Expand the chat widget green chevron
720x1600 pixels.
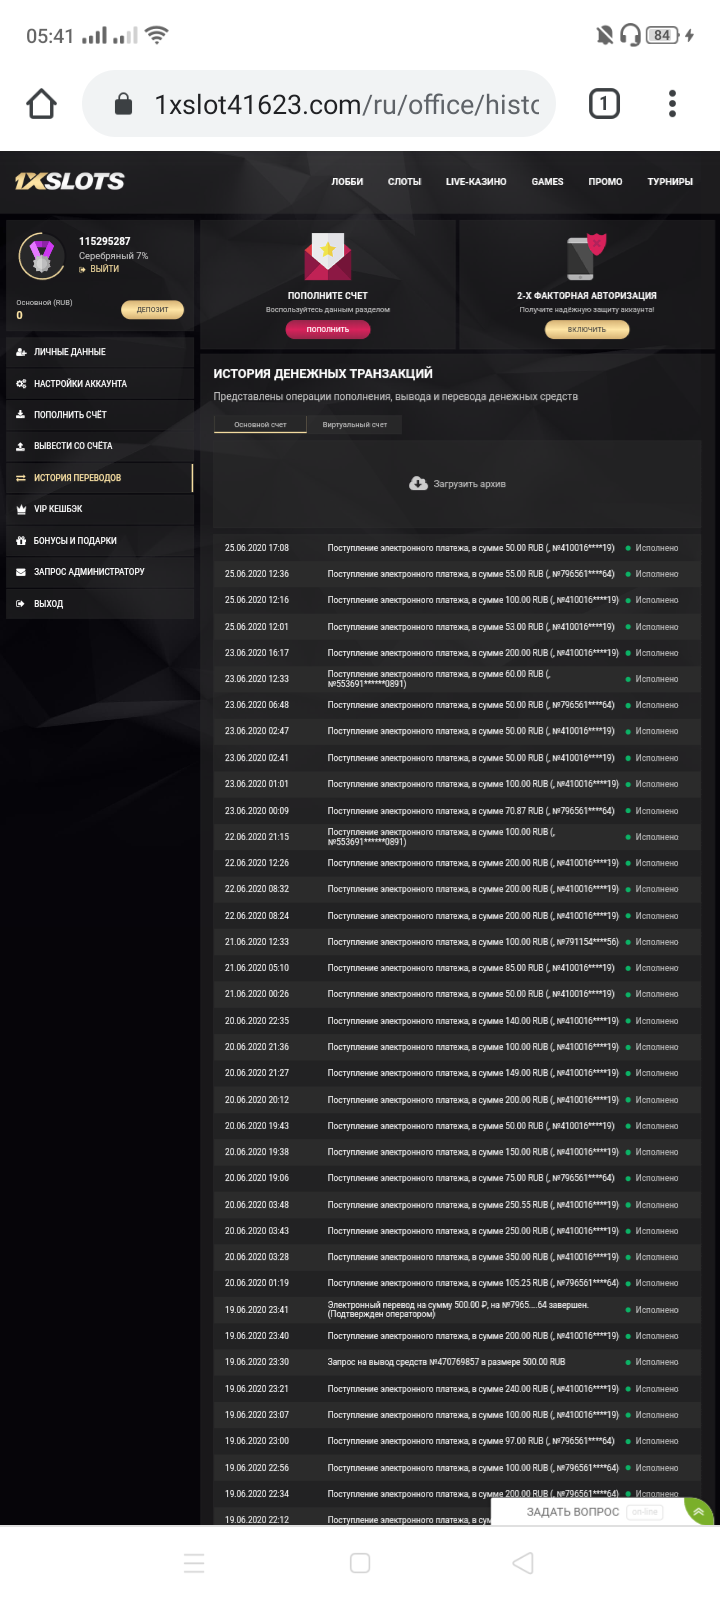coord(698,1512)
